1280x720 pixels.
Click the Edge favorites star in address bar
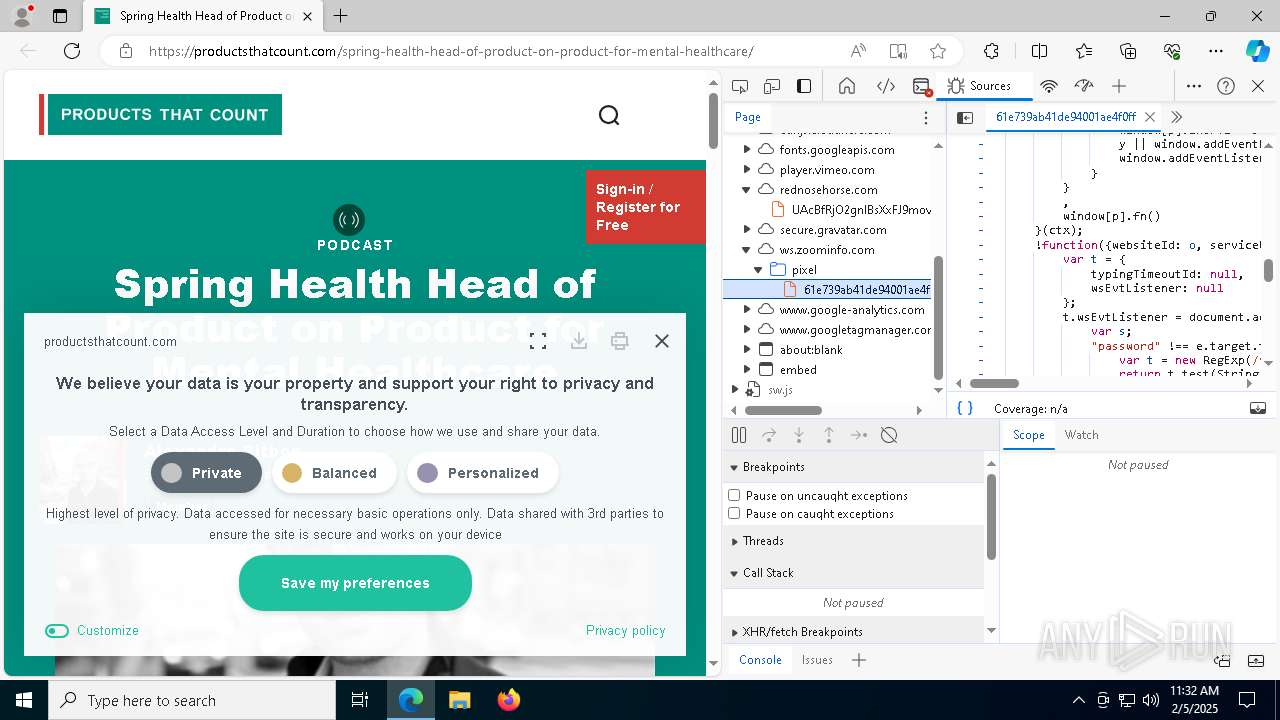tap(938, 51)
